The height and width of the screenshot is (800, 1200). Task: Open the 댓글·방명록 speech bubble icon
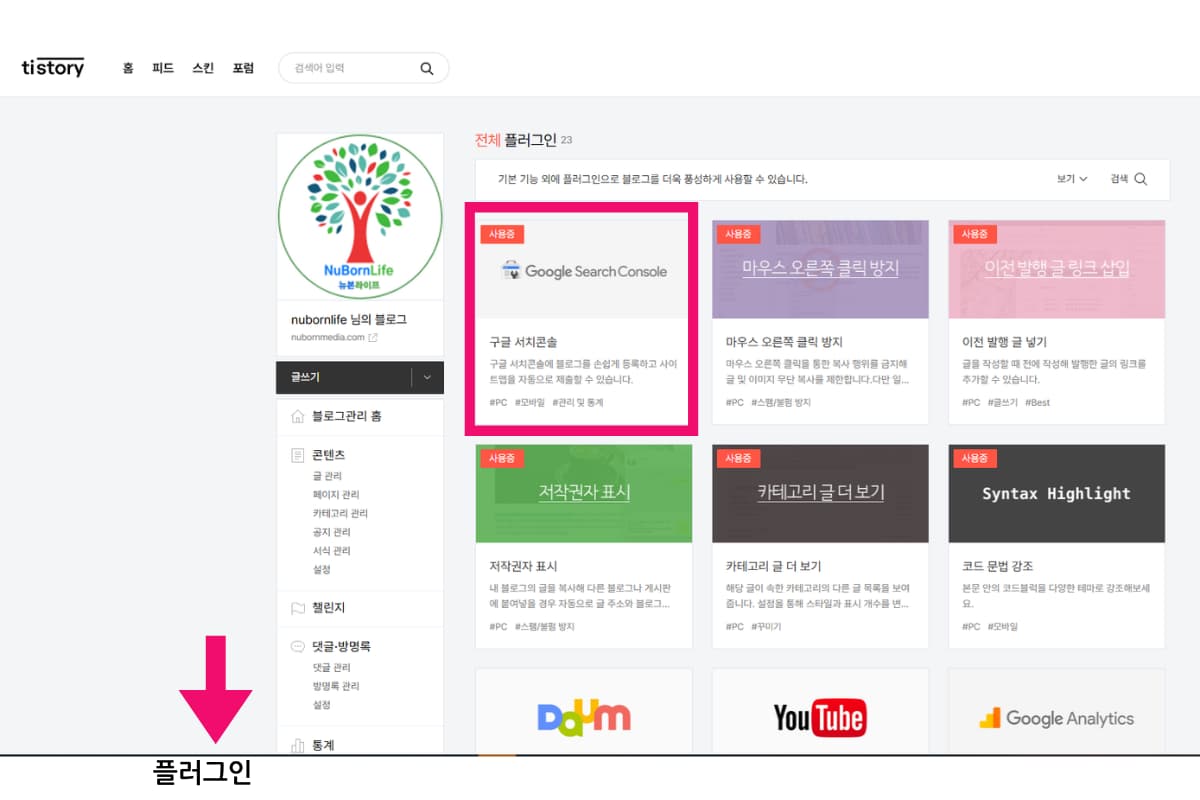pos(296,645)
